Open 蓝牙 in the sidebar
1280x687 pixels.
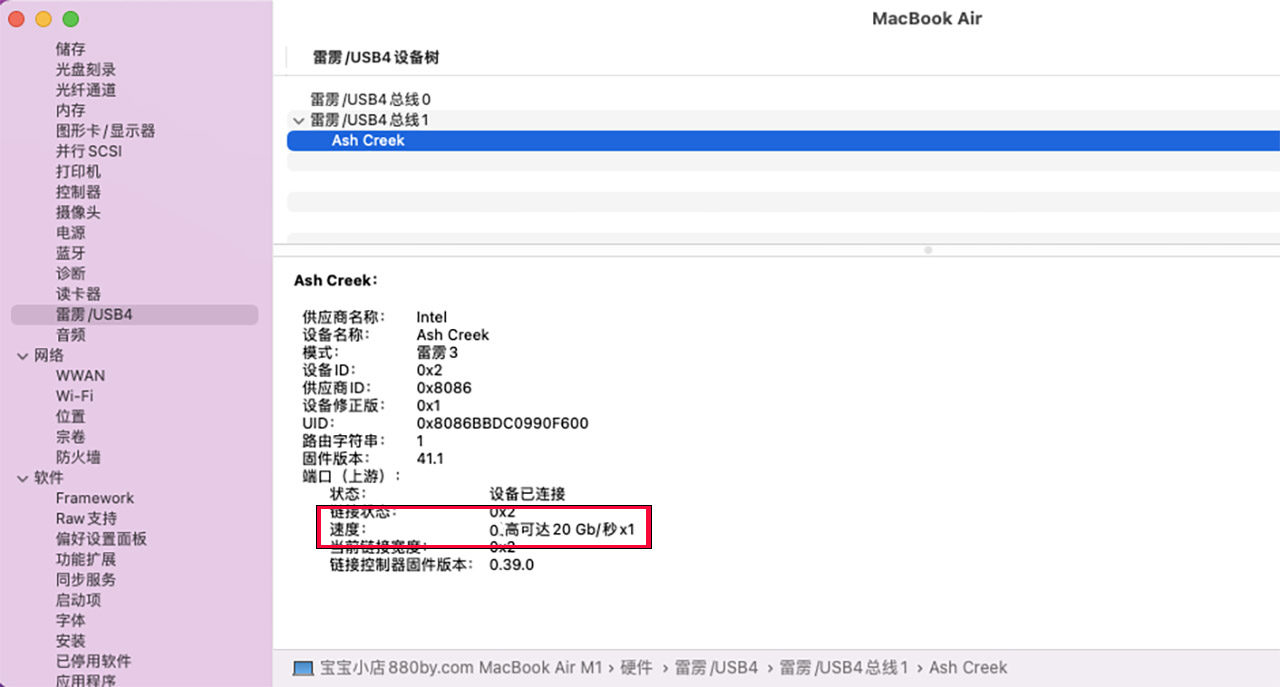pos(70,253)
